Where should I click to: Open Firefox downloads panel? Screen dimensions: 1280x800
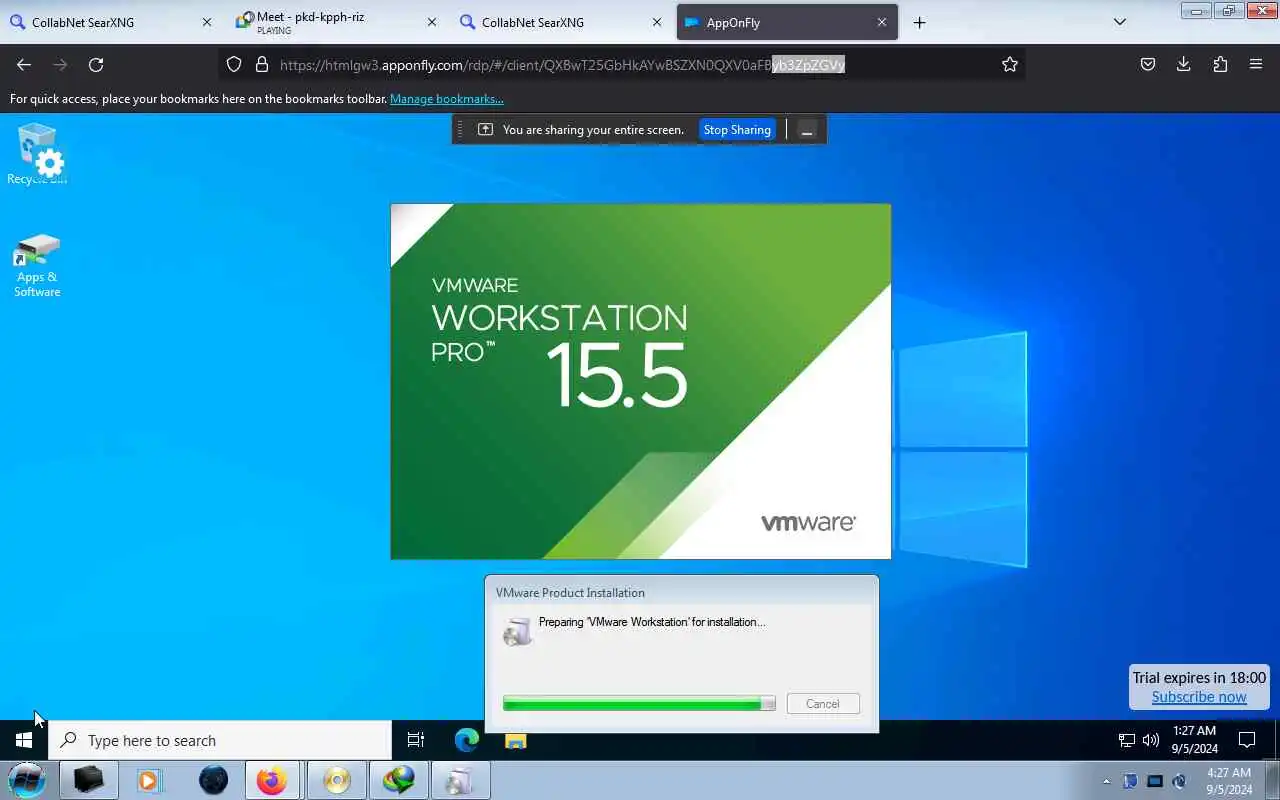point(1183,64)
